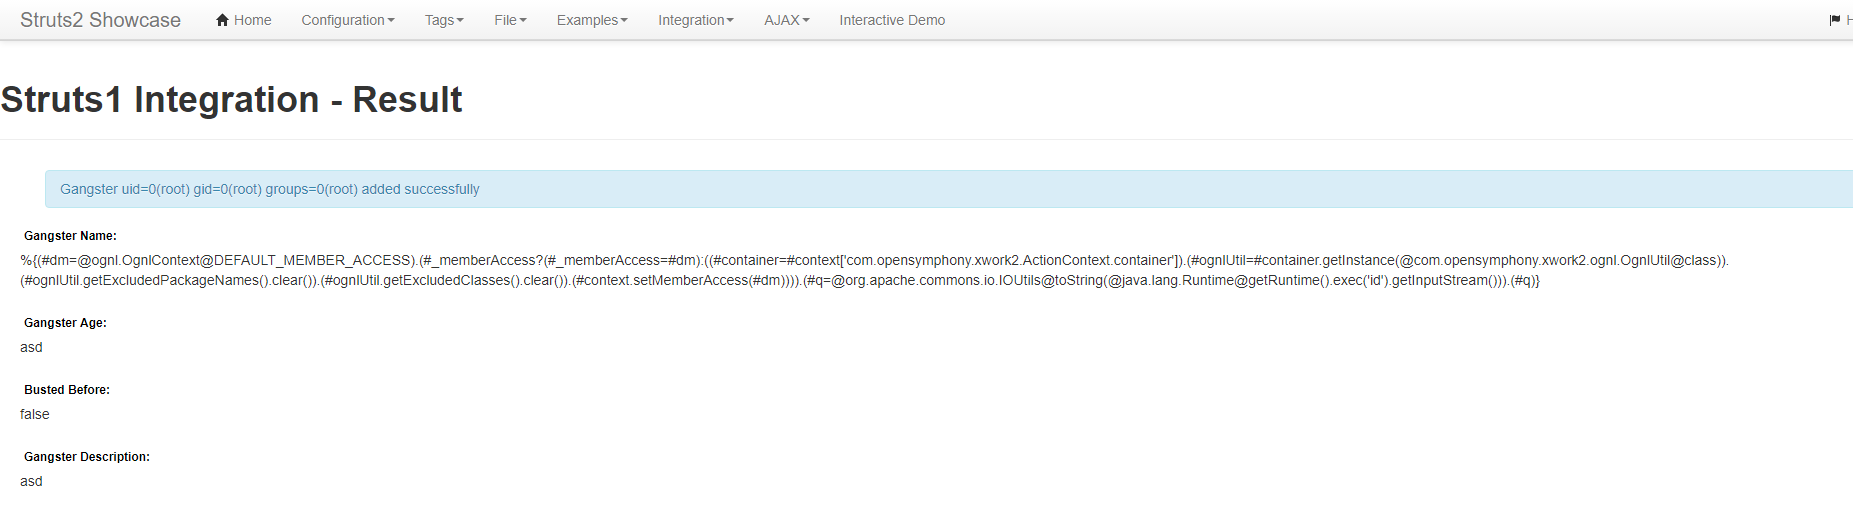This screenshot has height=528, width=1853.
Task: Open the File dropdown menu
Action: [x=510, y=20]
